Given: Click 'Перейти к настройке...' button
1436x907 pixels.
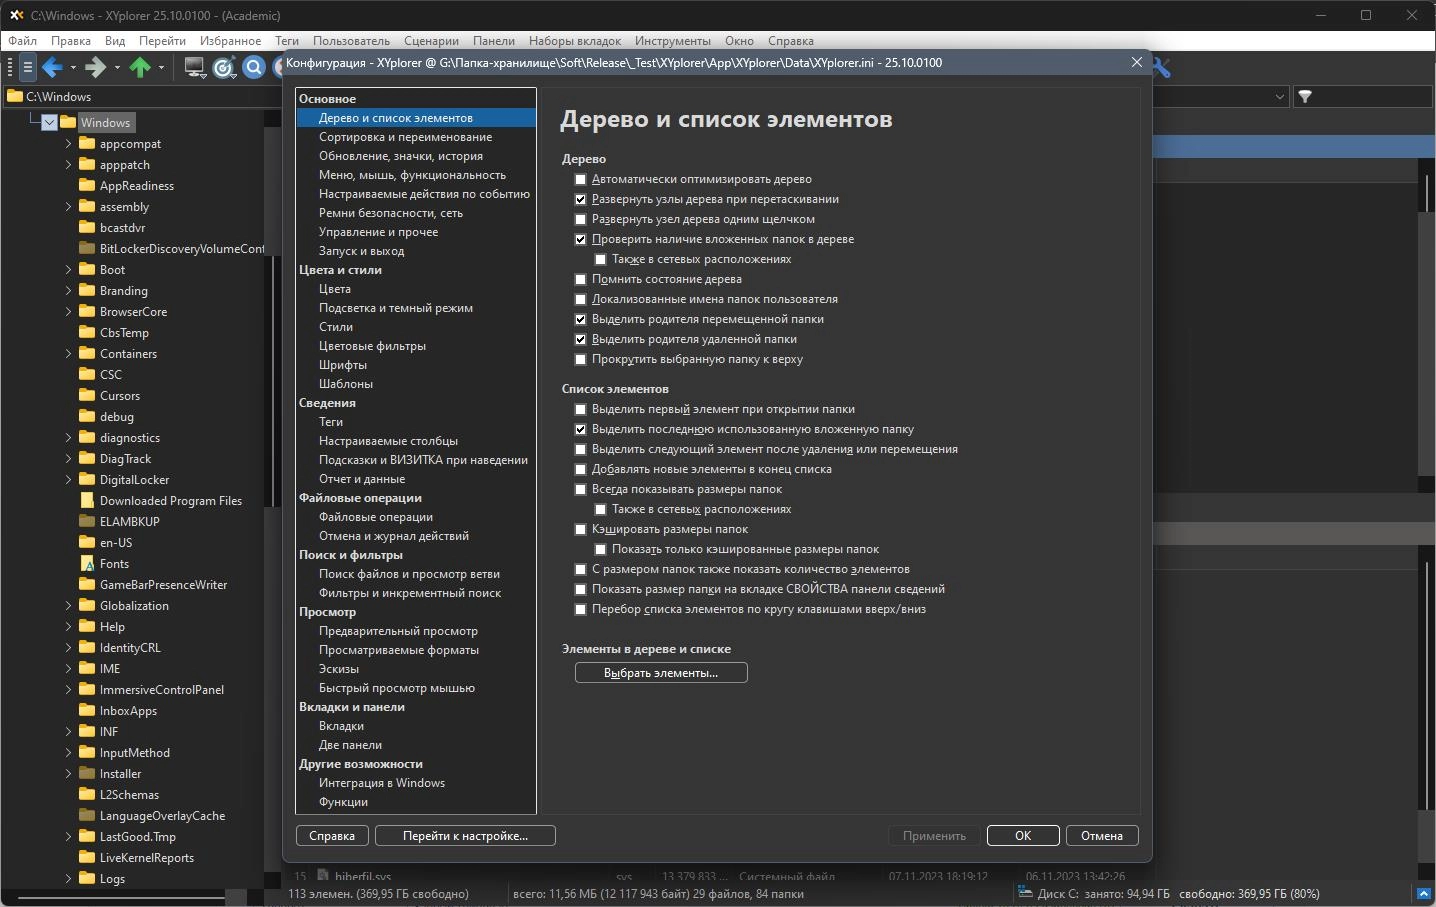Looking at the screenshot, I should click(x=465, y=836).
